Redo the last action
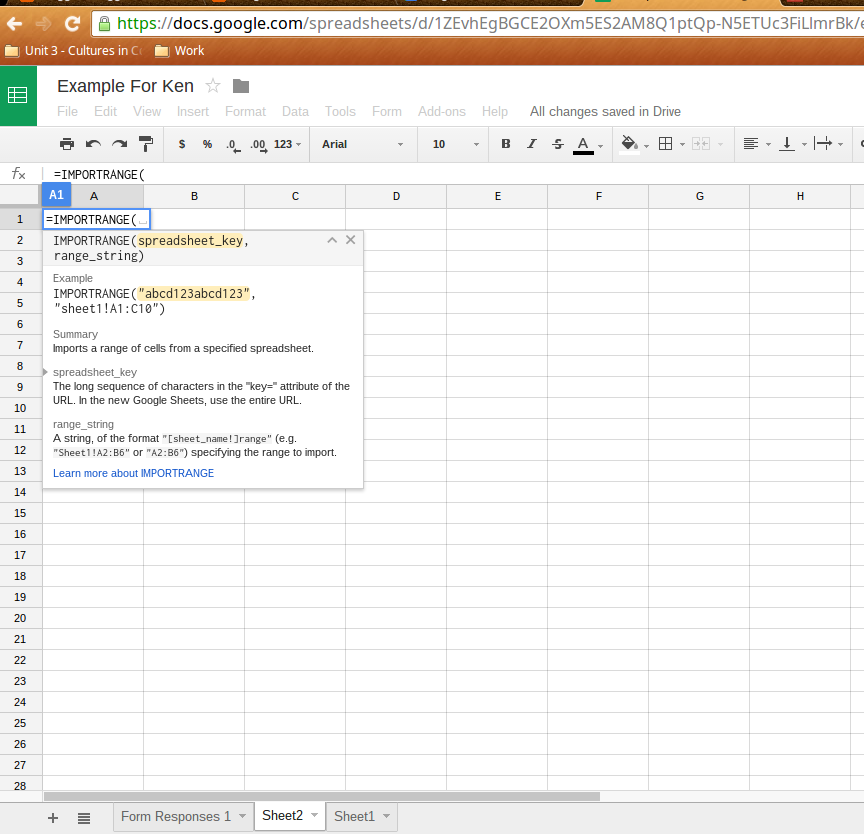The height and width of the screenshot is (834, 864). 119,144
